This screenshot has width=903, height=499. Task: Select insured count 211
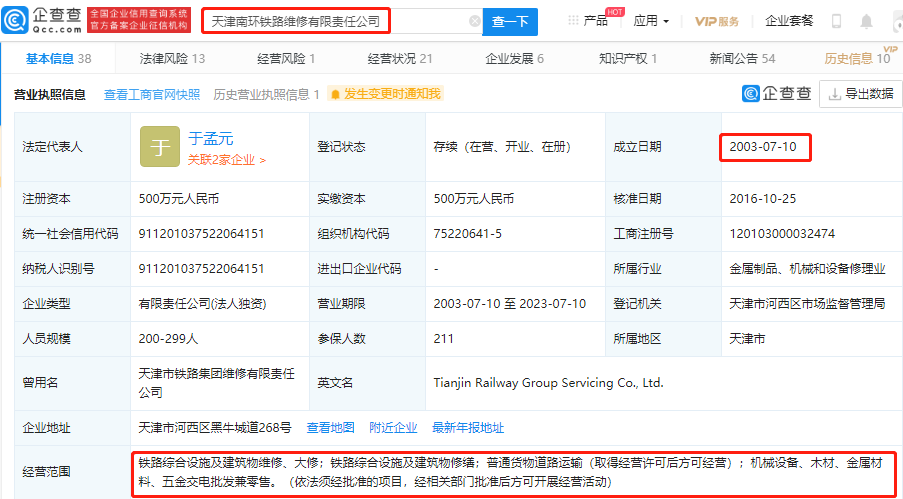[443, 339]
